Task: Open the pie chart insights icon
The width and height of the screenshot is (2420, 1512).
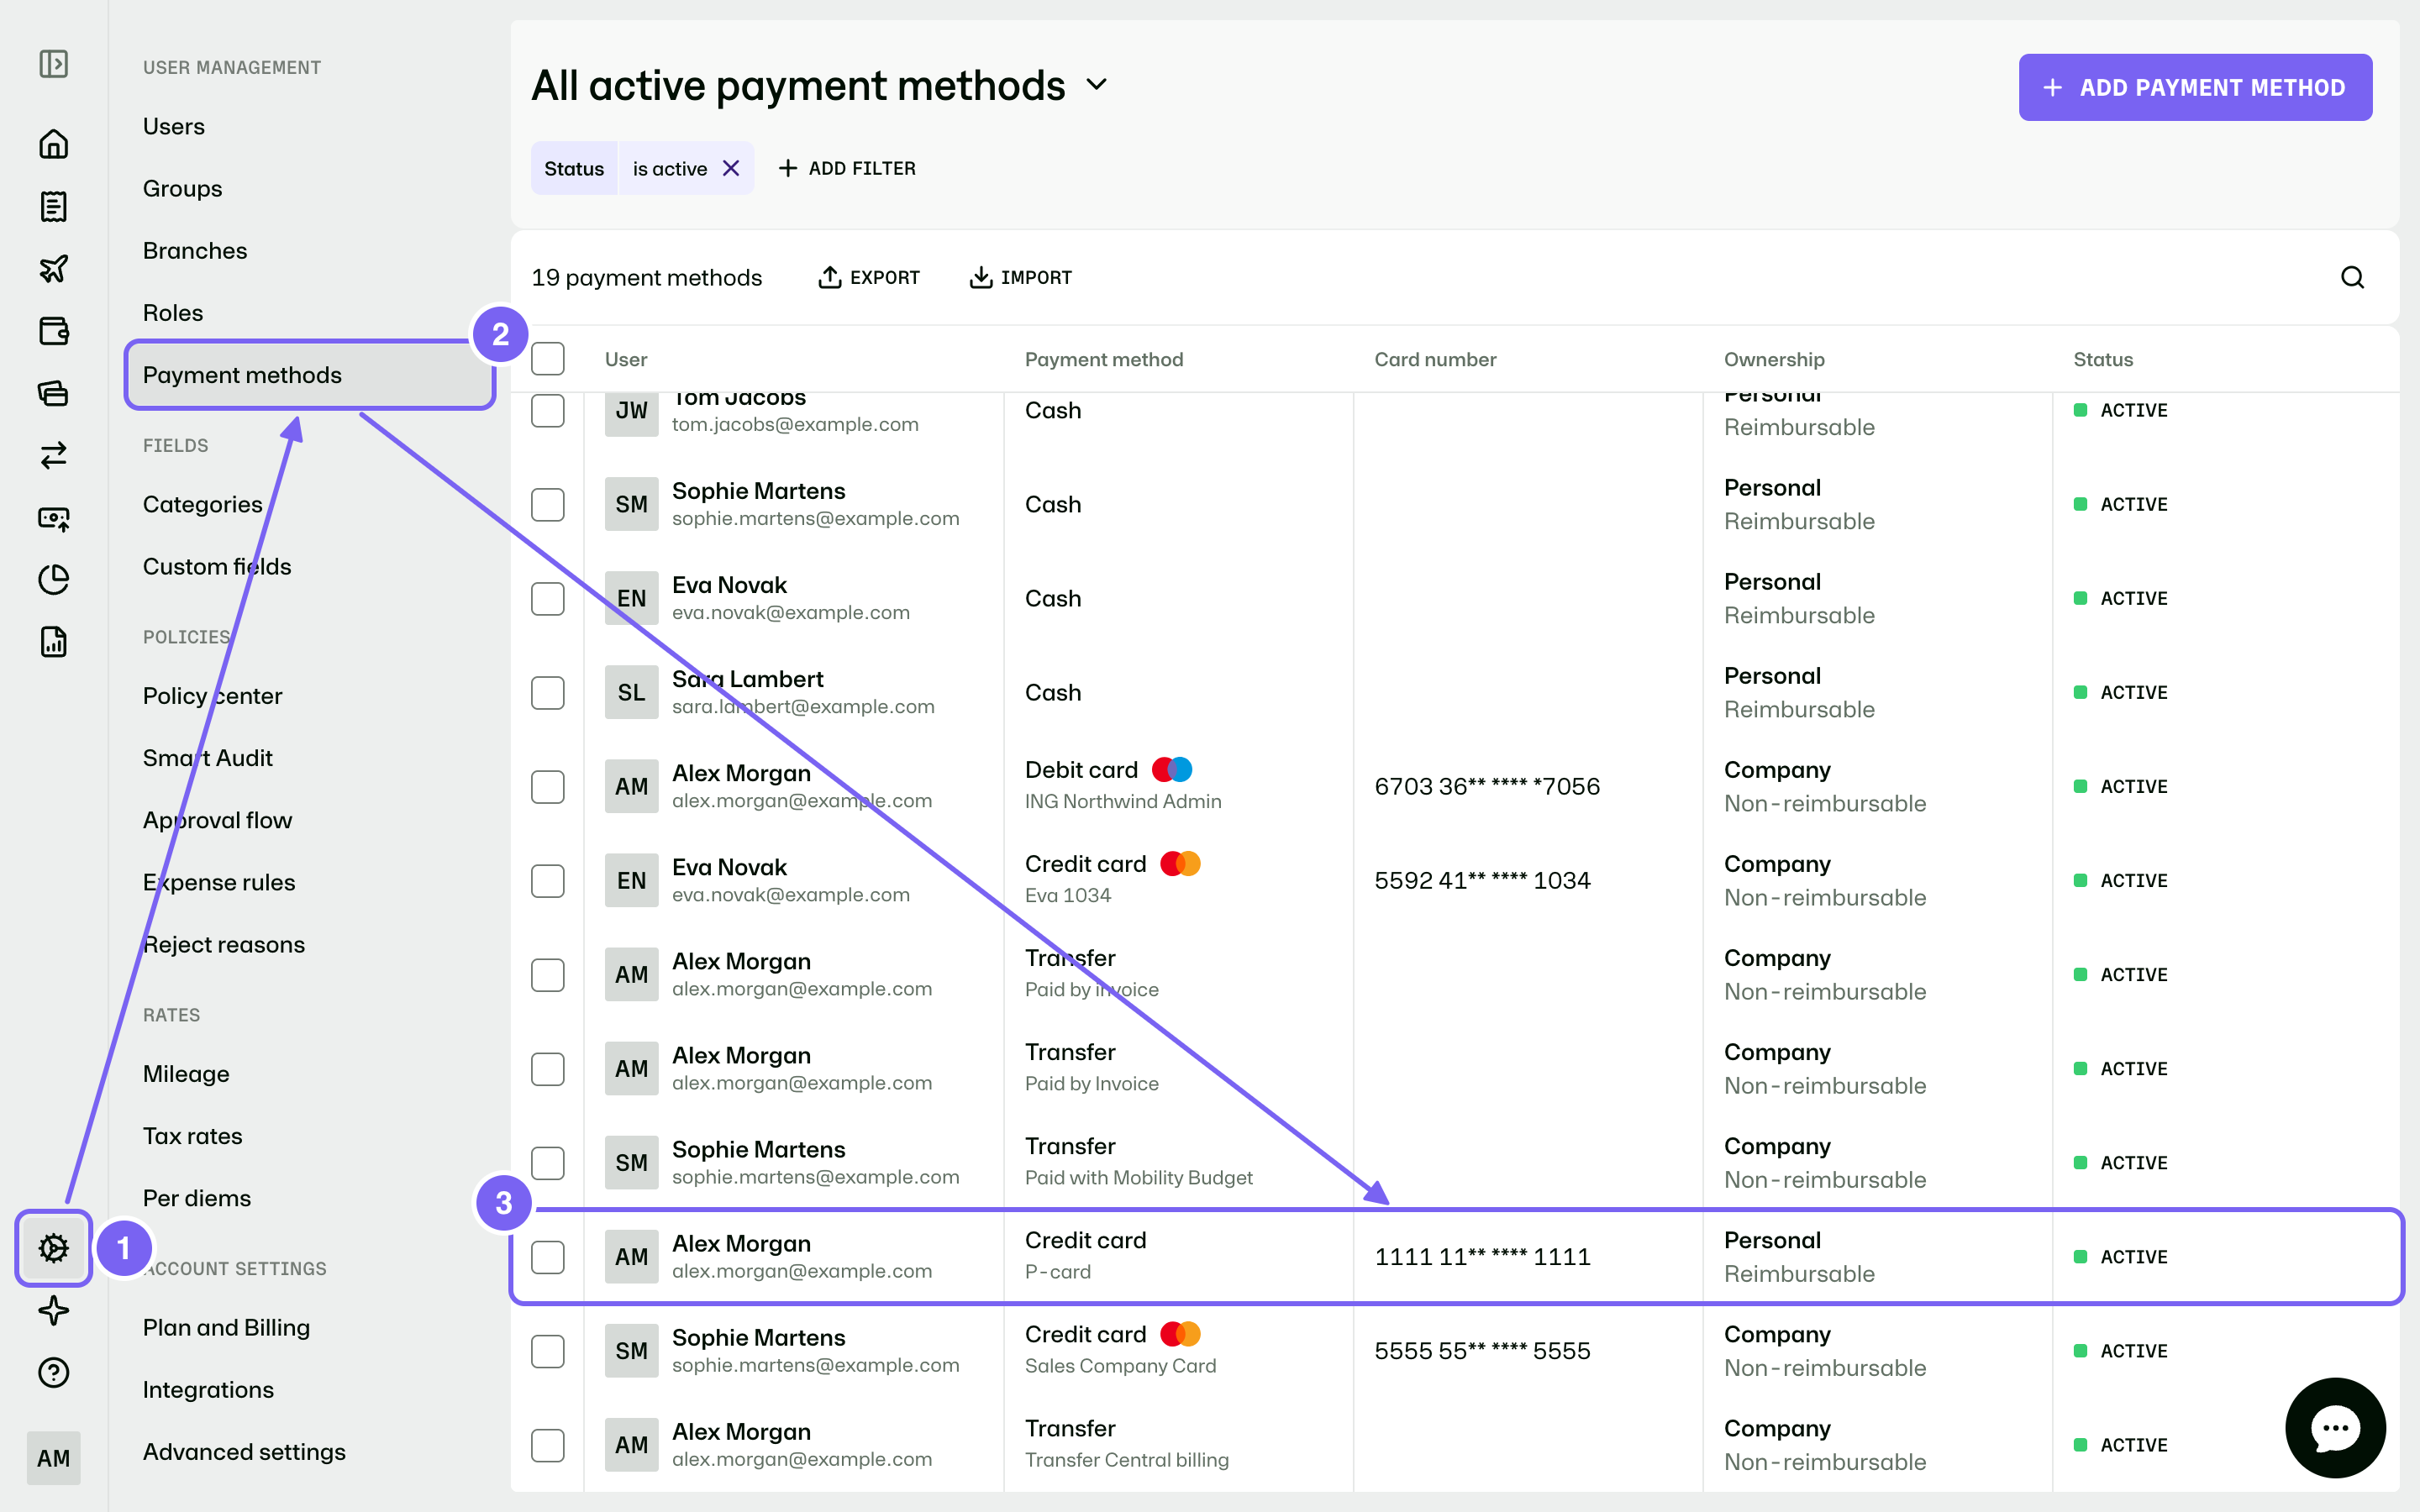Action: click(x=53, y=580)
